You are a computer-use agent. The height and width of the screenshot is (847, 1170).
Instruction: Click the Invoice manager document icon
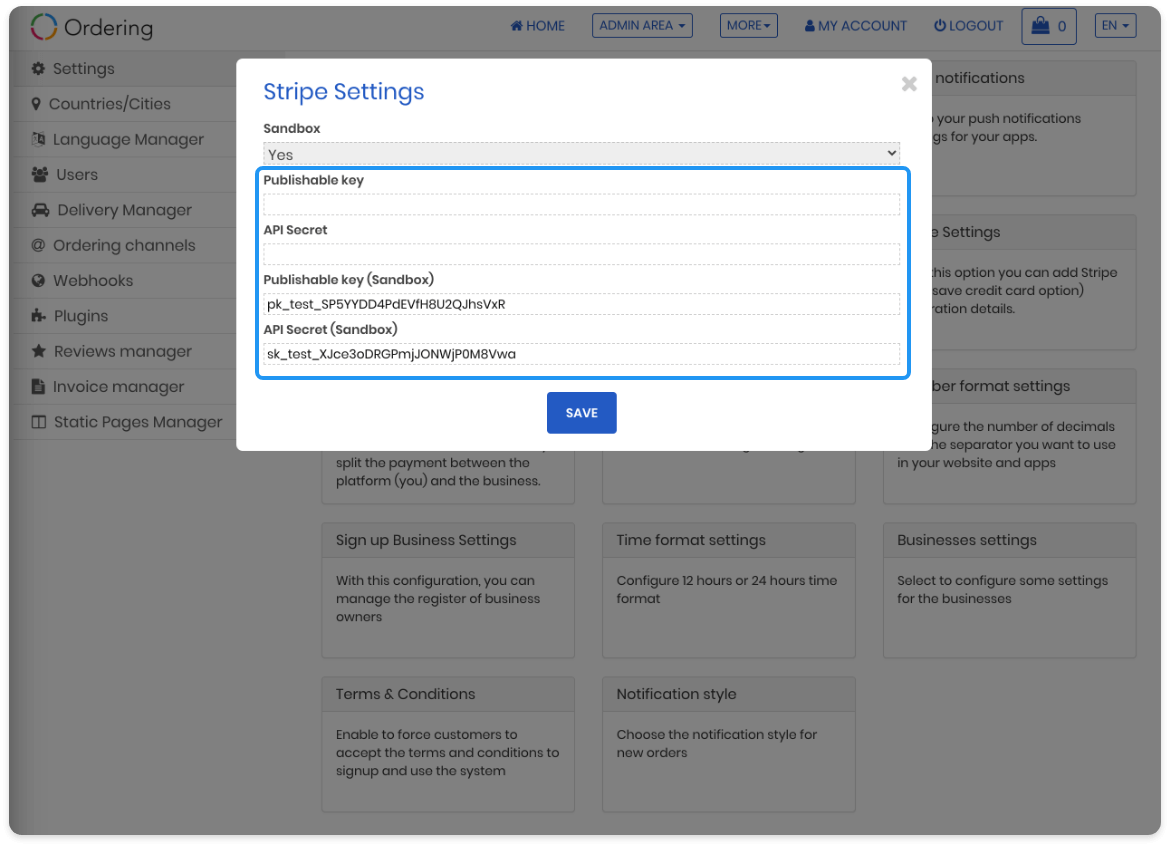coord(38,387)
